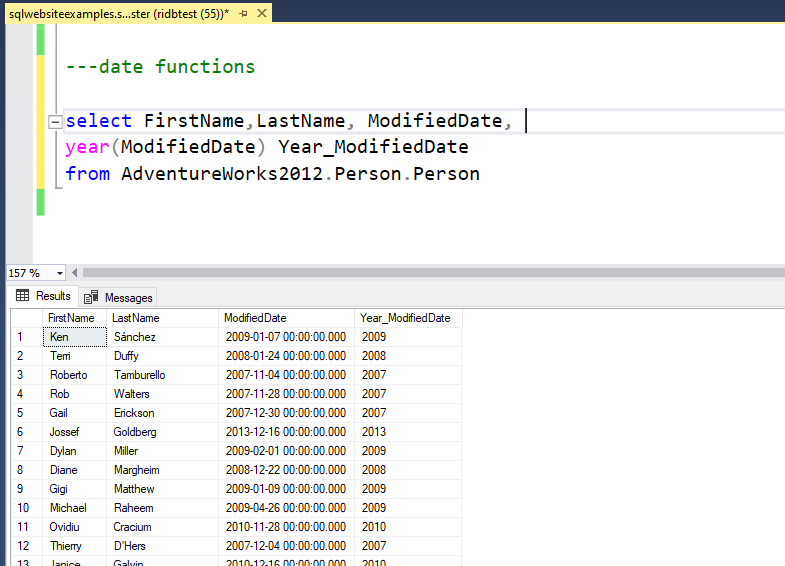Click the cell 'Ken'
Screen dimensions: 785x566
(75, 337)
